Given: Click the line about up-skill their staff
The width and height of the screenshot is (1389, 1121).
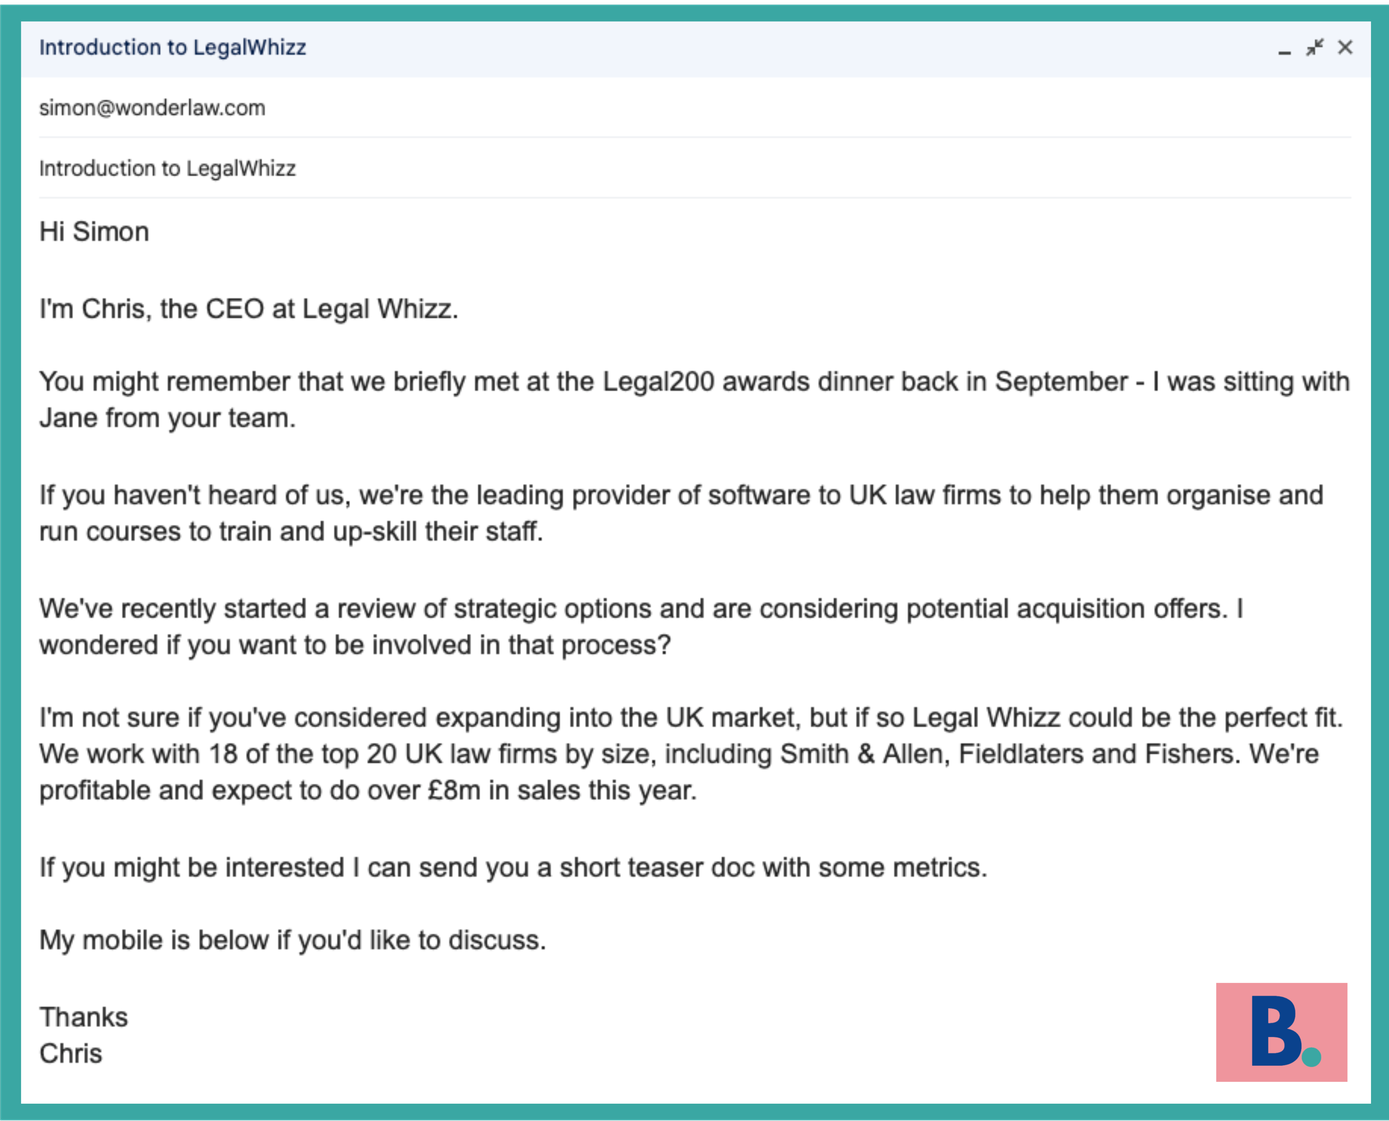Looking at the screenshot, I should click(x=291, y=531).
